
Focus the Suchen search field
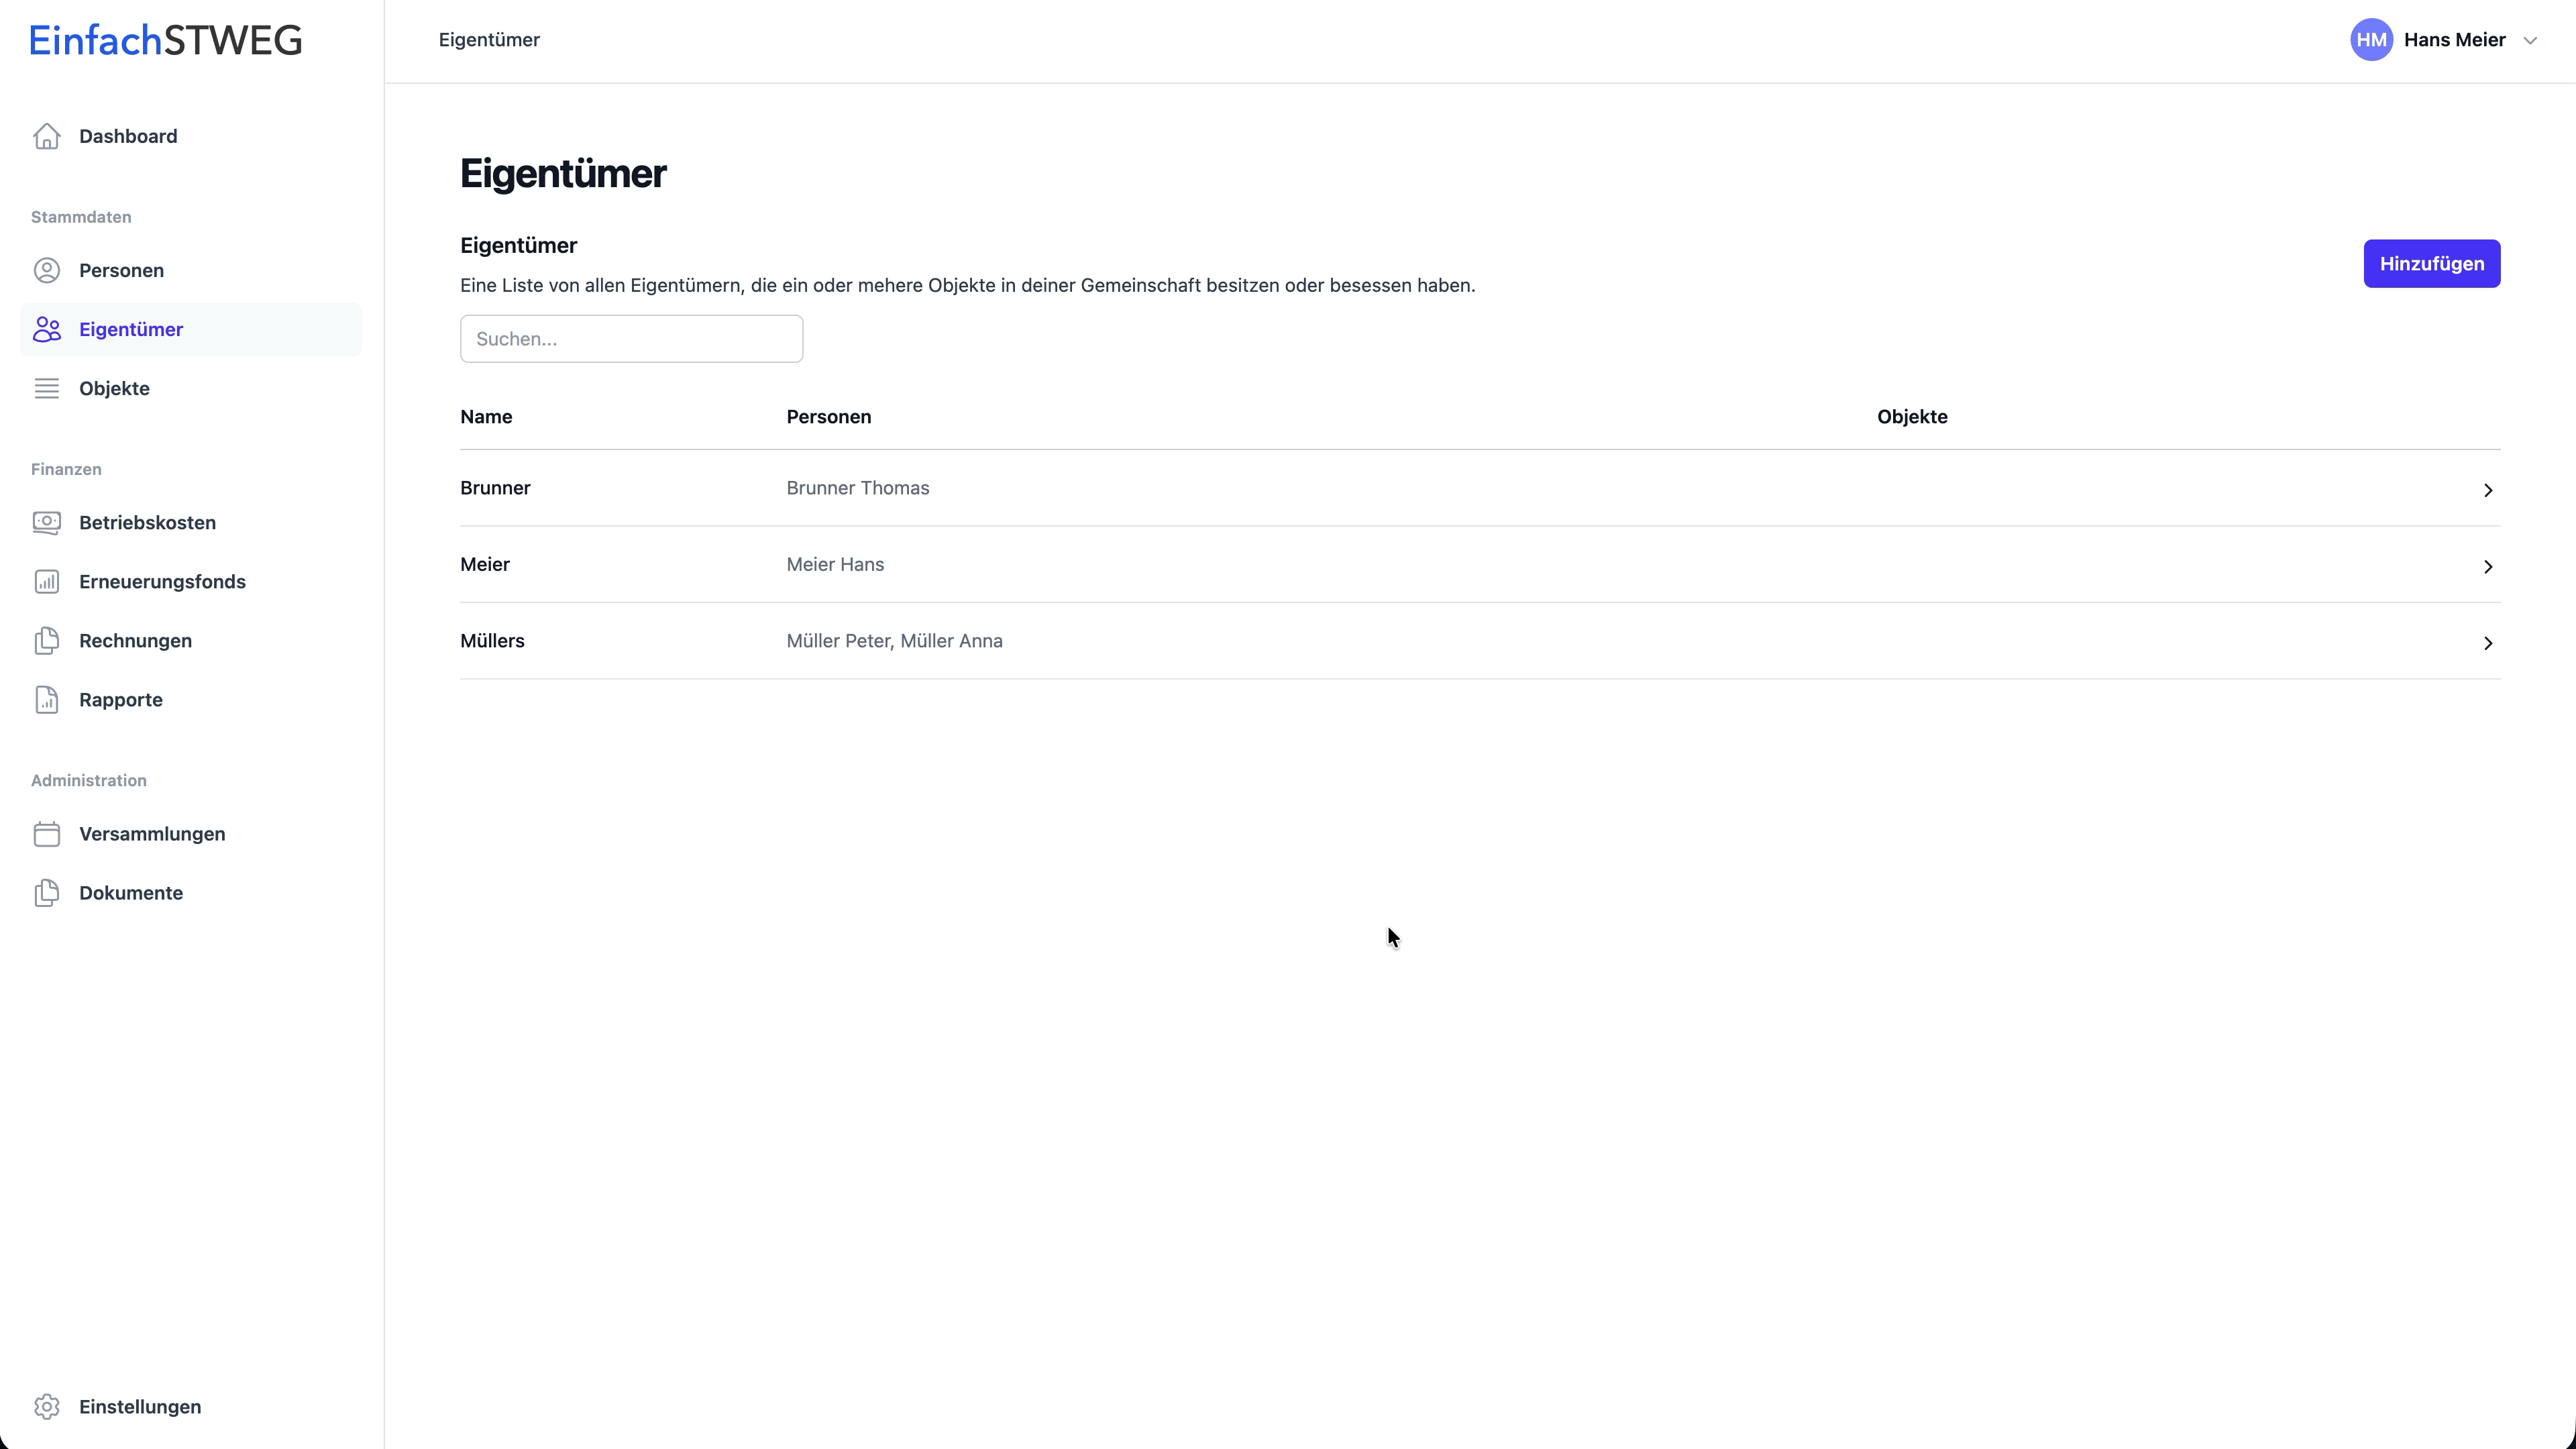(631, 339)
